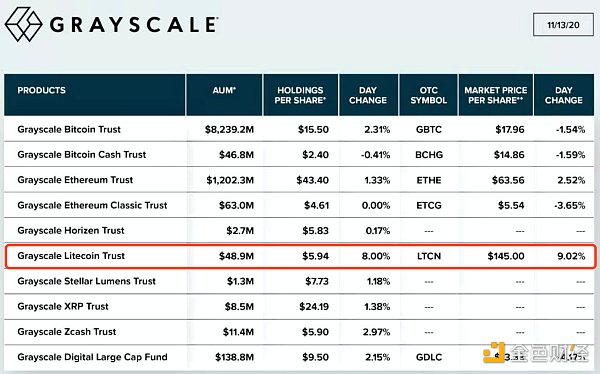Click the orange watermark logo icon
Viewport: 600px width, 374px height.
(x=494, y=352)
